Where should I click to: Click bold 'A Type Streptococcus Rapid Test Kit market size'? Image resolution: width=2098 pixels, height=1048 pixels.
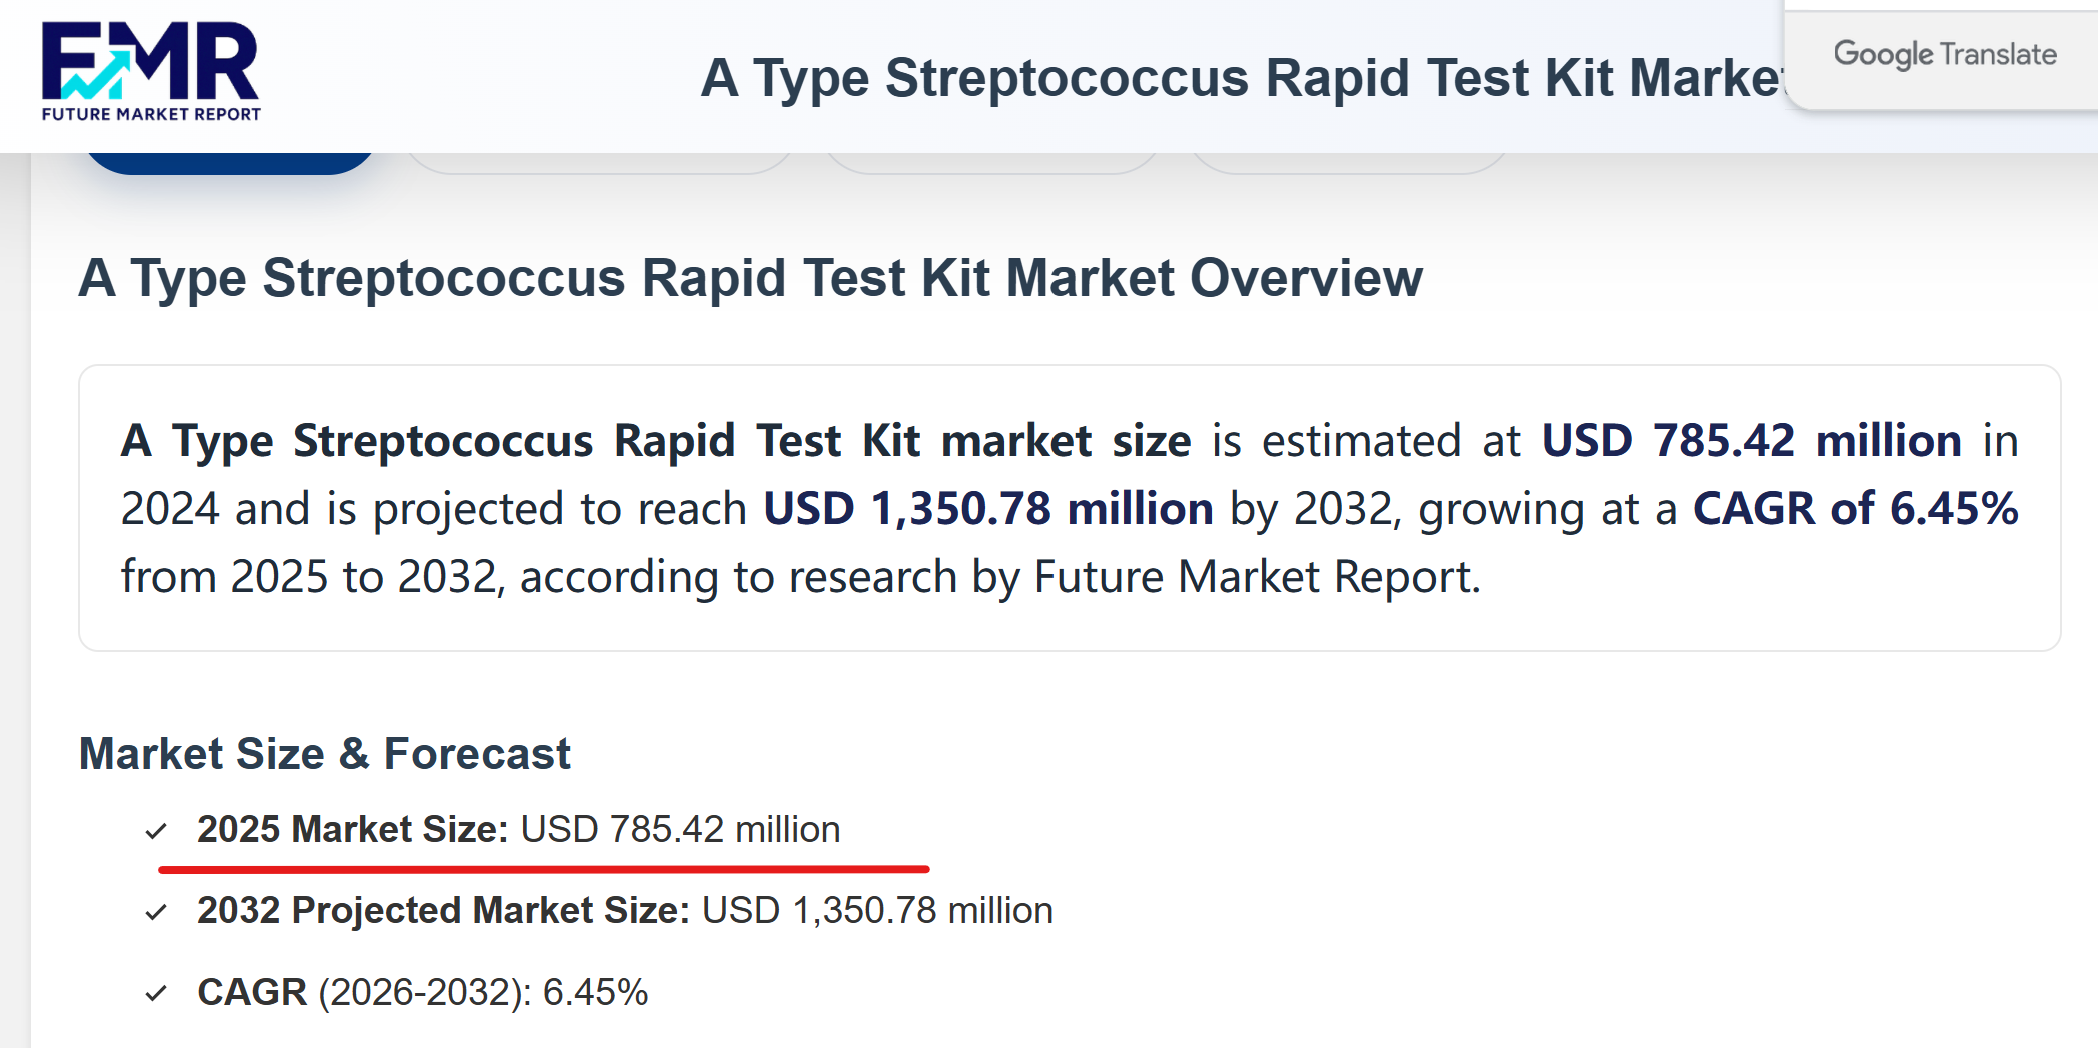[655, 441]
